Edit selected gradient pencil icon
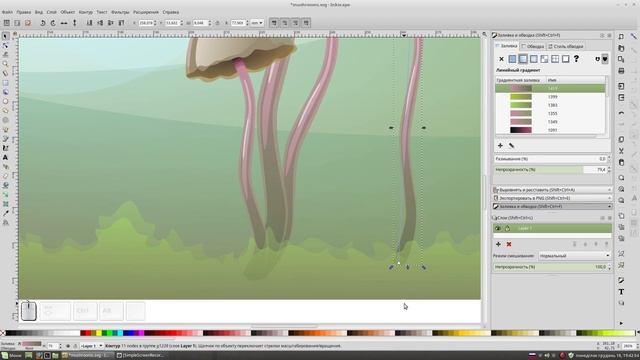The height and width of the screenshot is (360, 640). pos(511,145)
